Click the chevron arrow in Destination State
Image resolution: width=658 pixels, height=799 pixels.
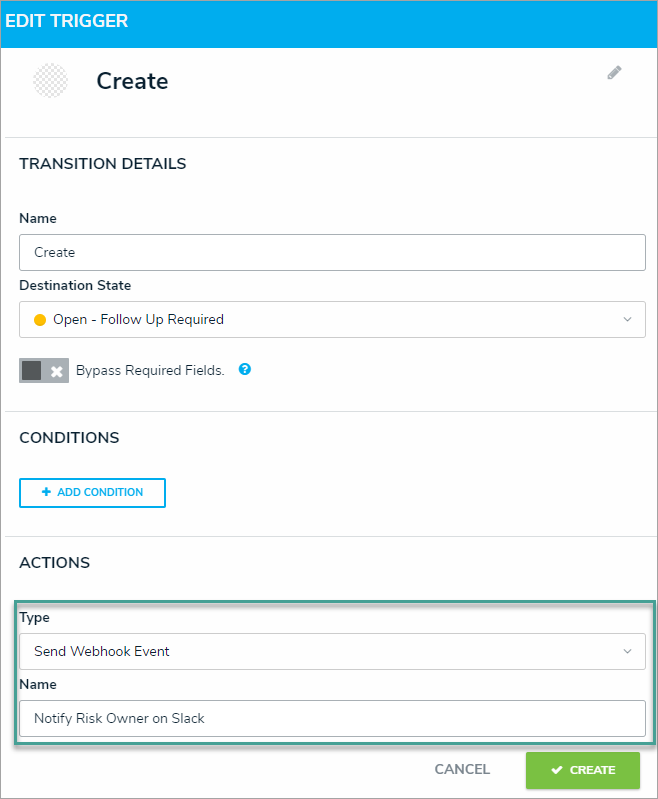pos(627,320)
